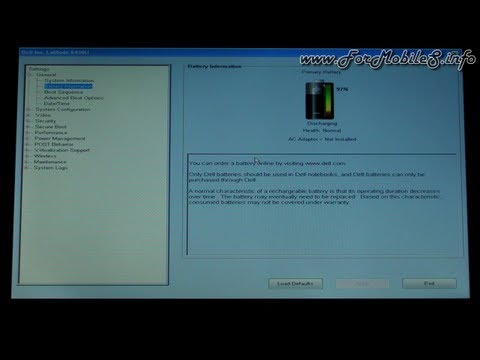Expand the POST Behavior node
This screenshot has height=360, width=480.
point(28,144)
